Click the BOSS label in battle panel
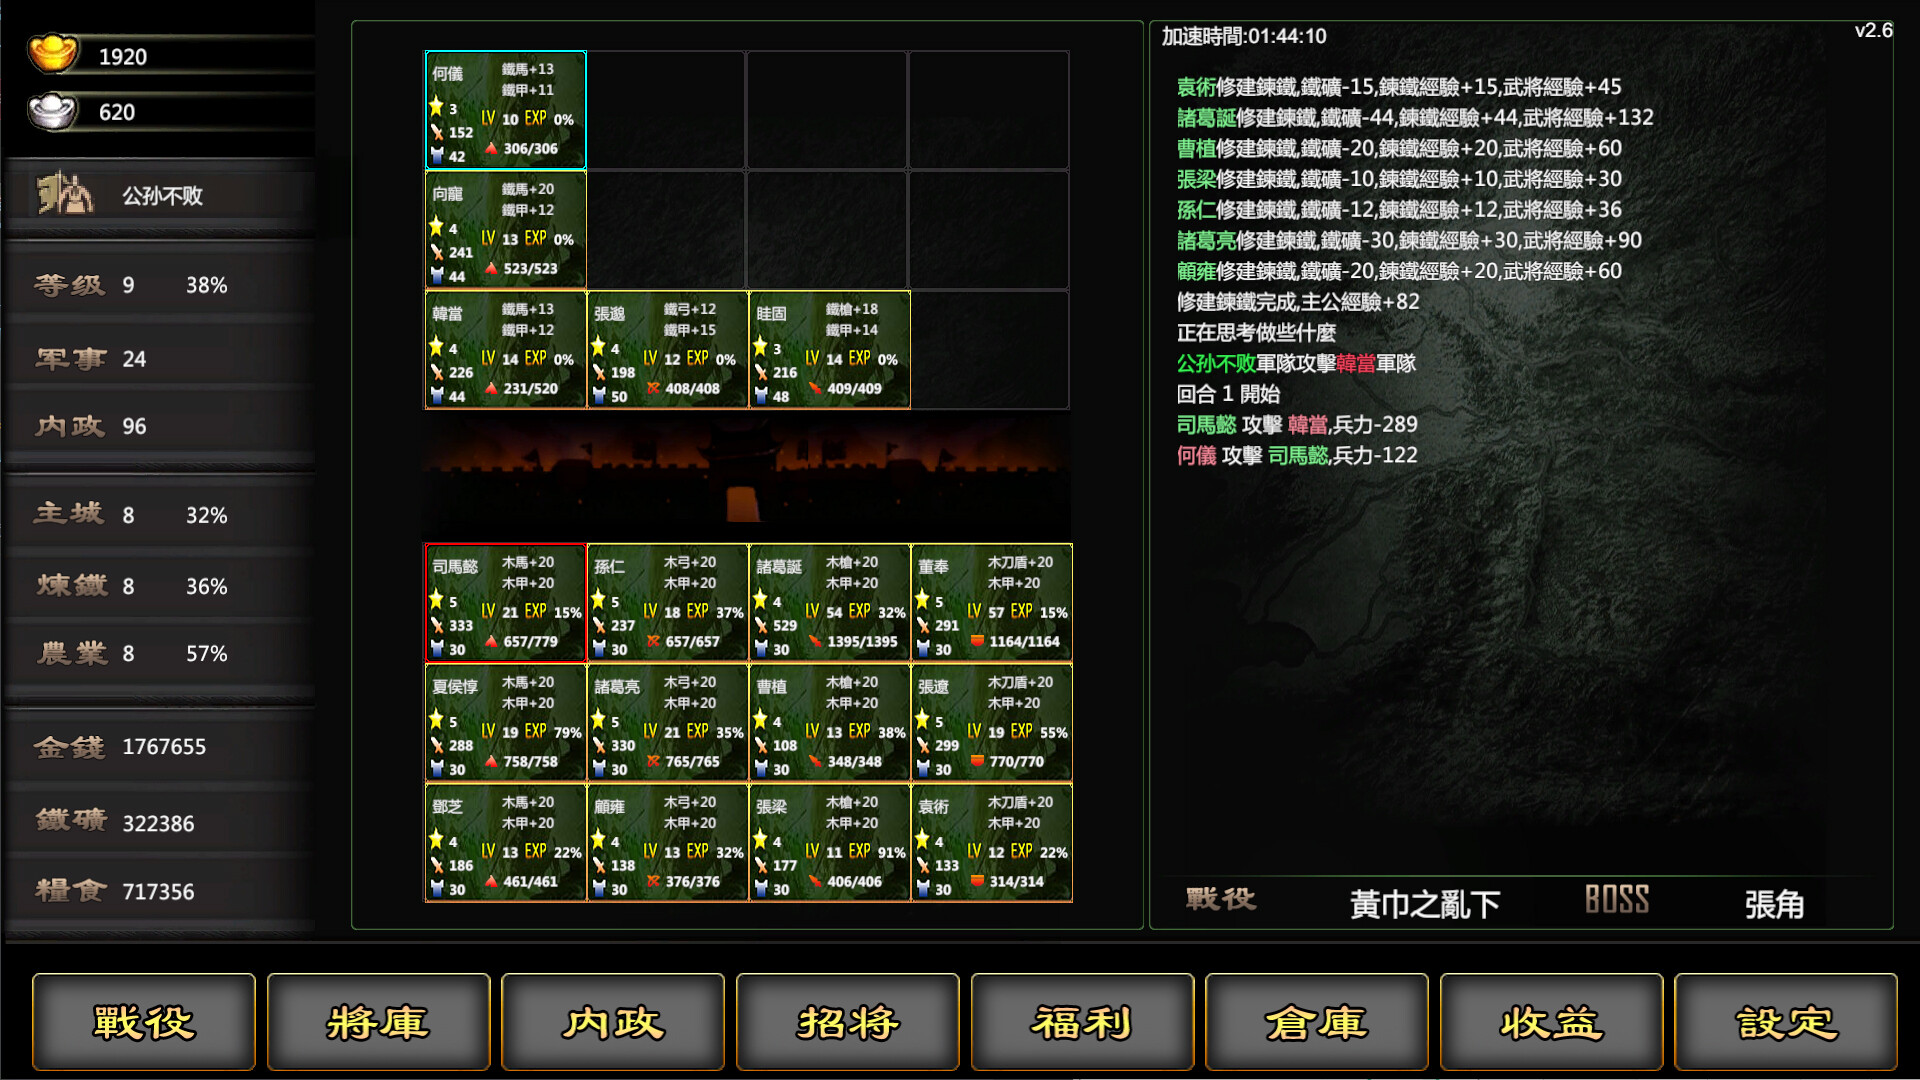The image size is (1920, 1080). [x=1616, y=900]
